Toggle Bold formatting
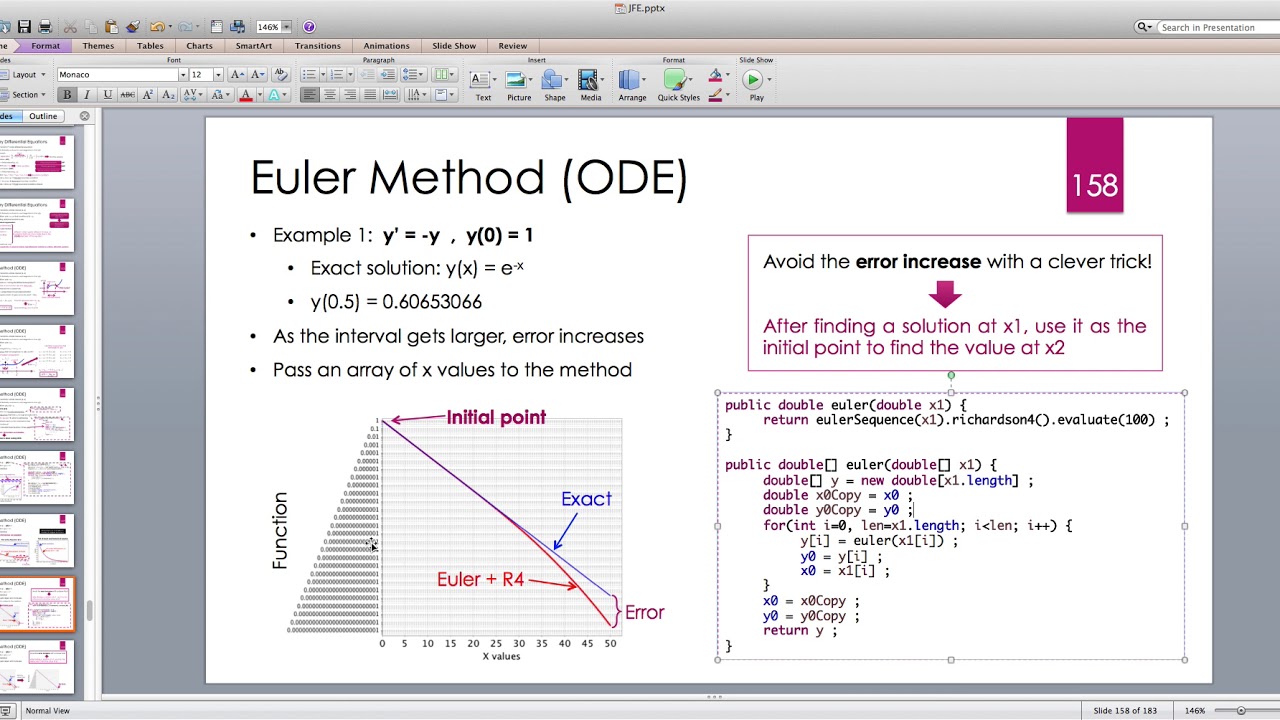 click(67, 95)
